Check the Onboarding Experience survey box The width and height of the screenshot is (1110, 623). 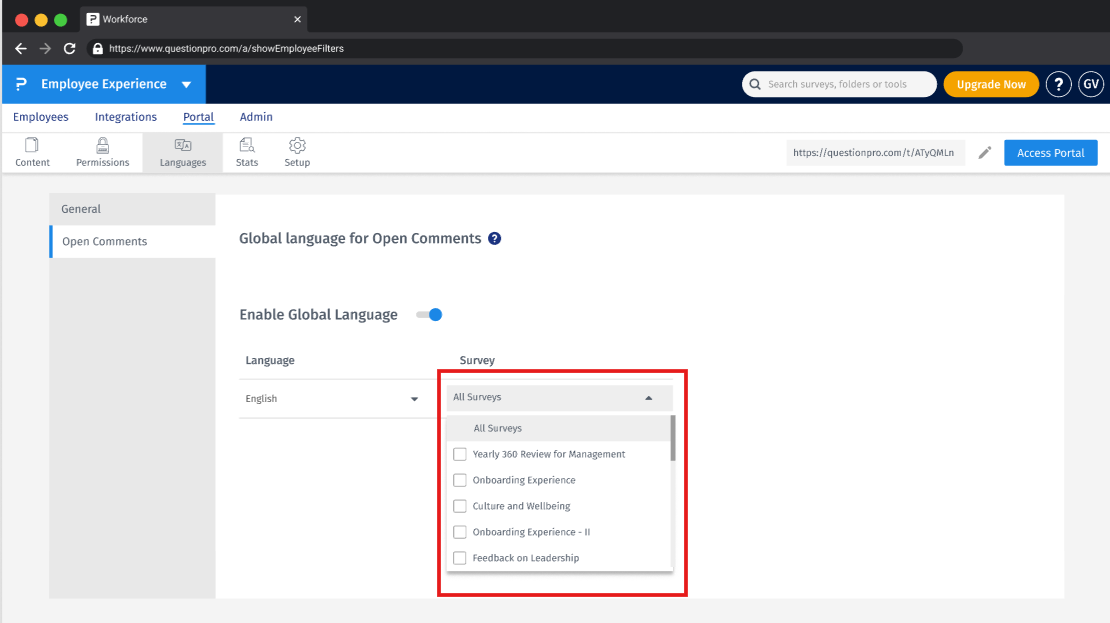[459, 480]
